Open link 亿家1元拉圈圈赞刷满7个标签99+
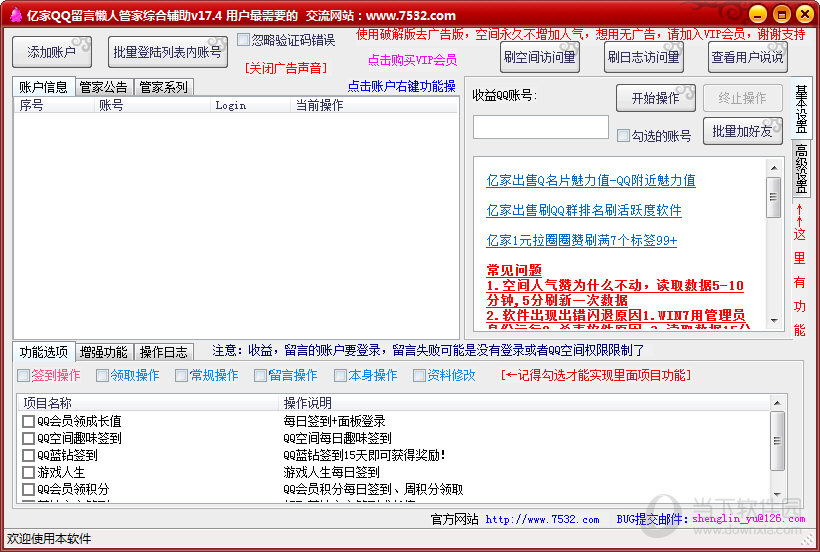 [582, 240]
